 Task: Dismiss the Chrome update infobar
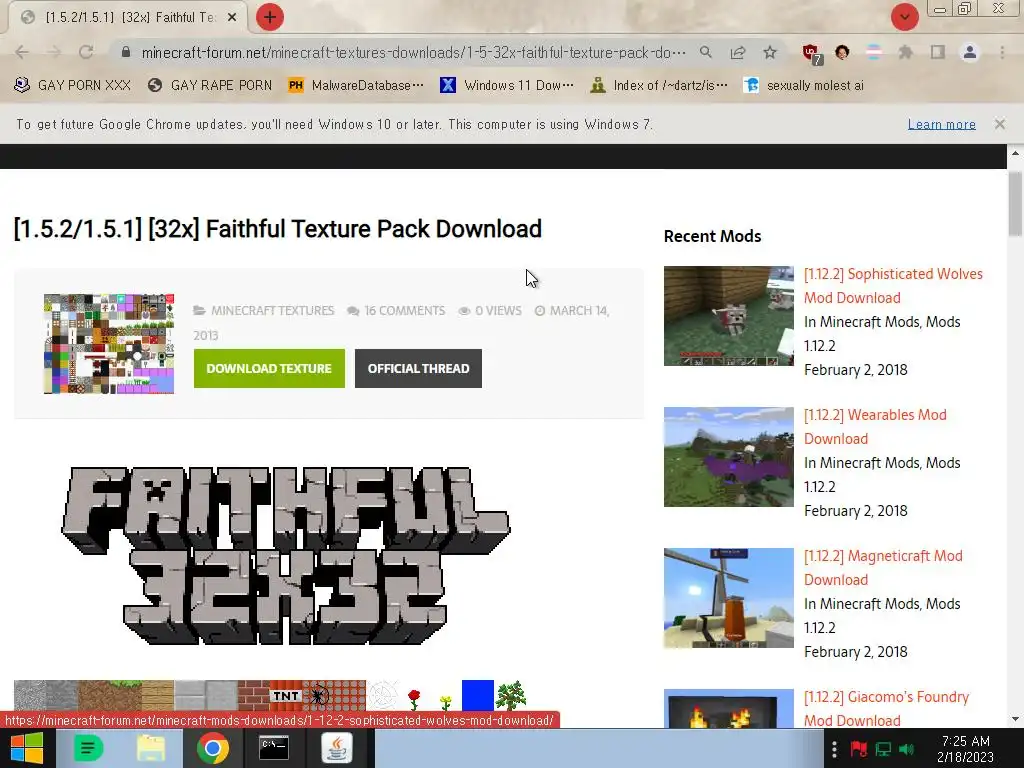pos(1000,123)
